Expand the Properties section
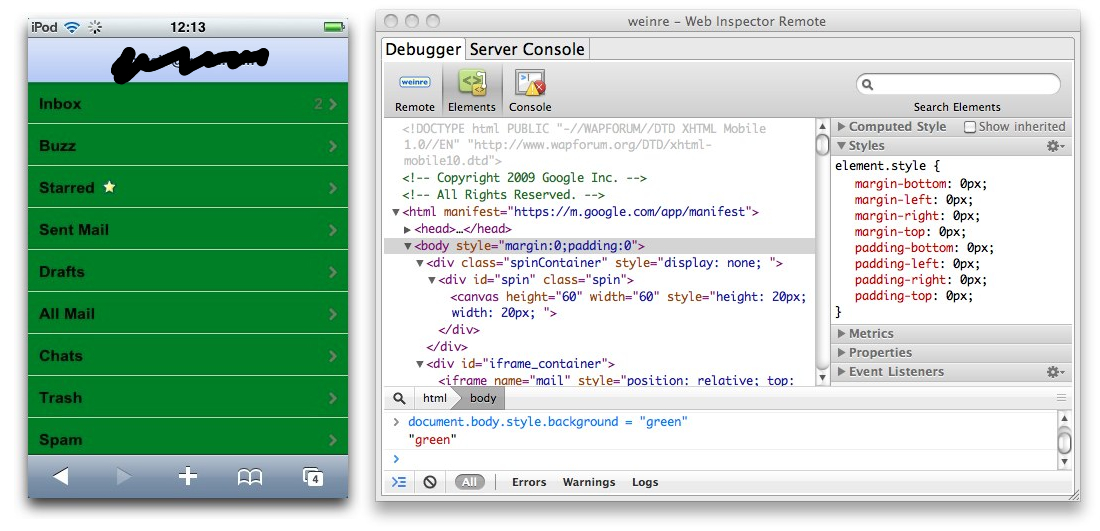Image resolution: width=1100 pixels, height=531 pixels. pyautogui.click(x=842, y=353)
